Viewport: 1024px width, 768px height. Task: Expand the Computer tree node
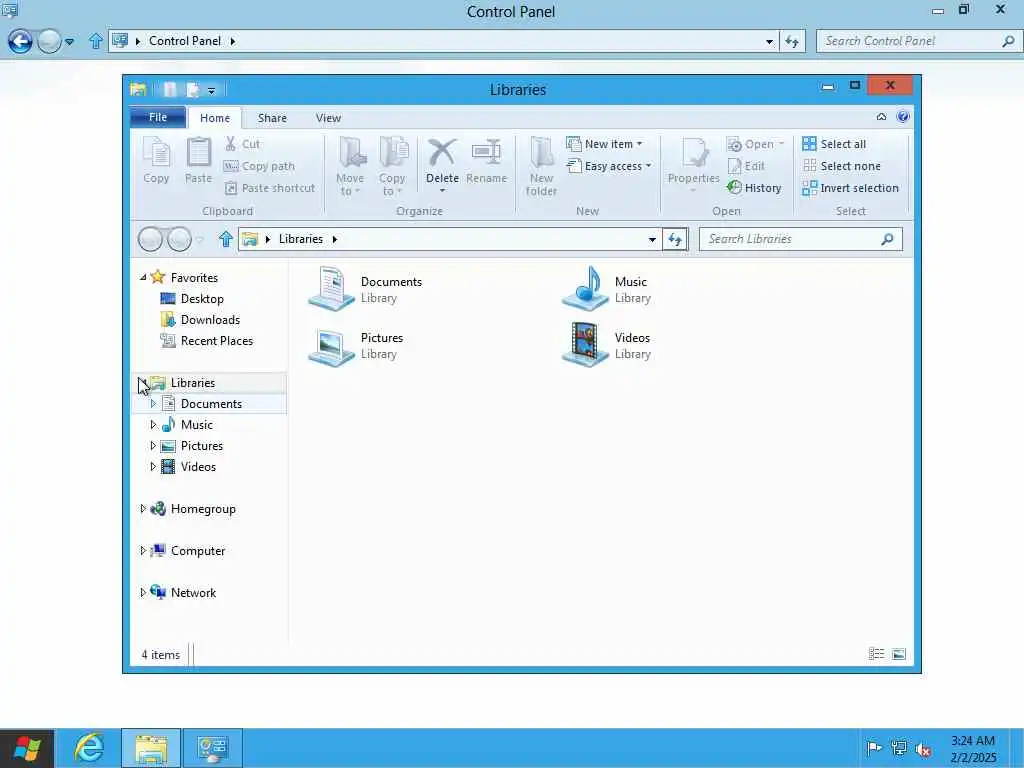coord(143,551)
